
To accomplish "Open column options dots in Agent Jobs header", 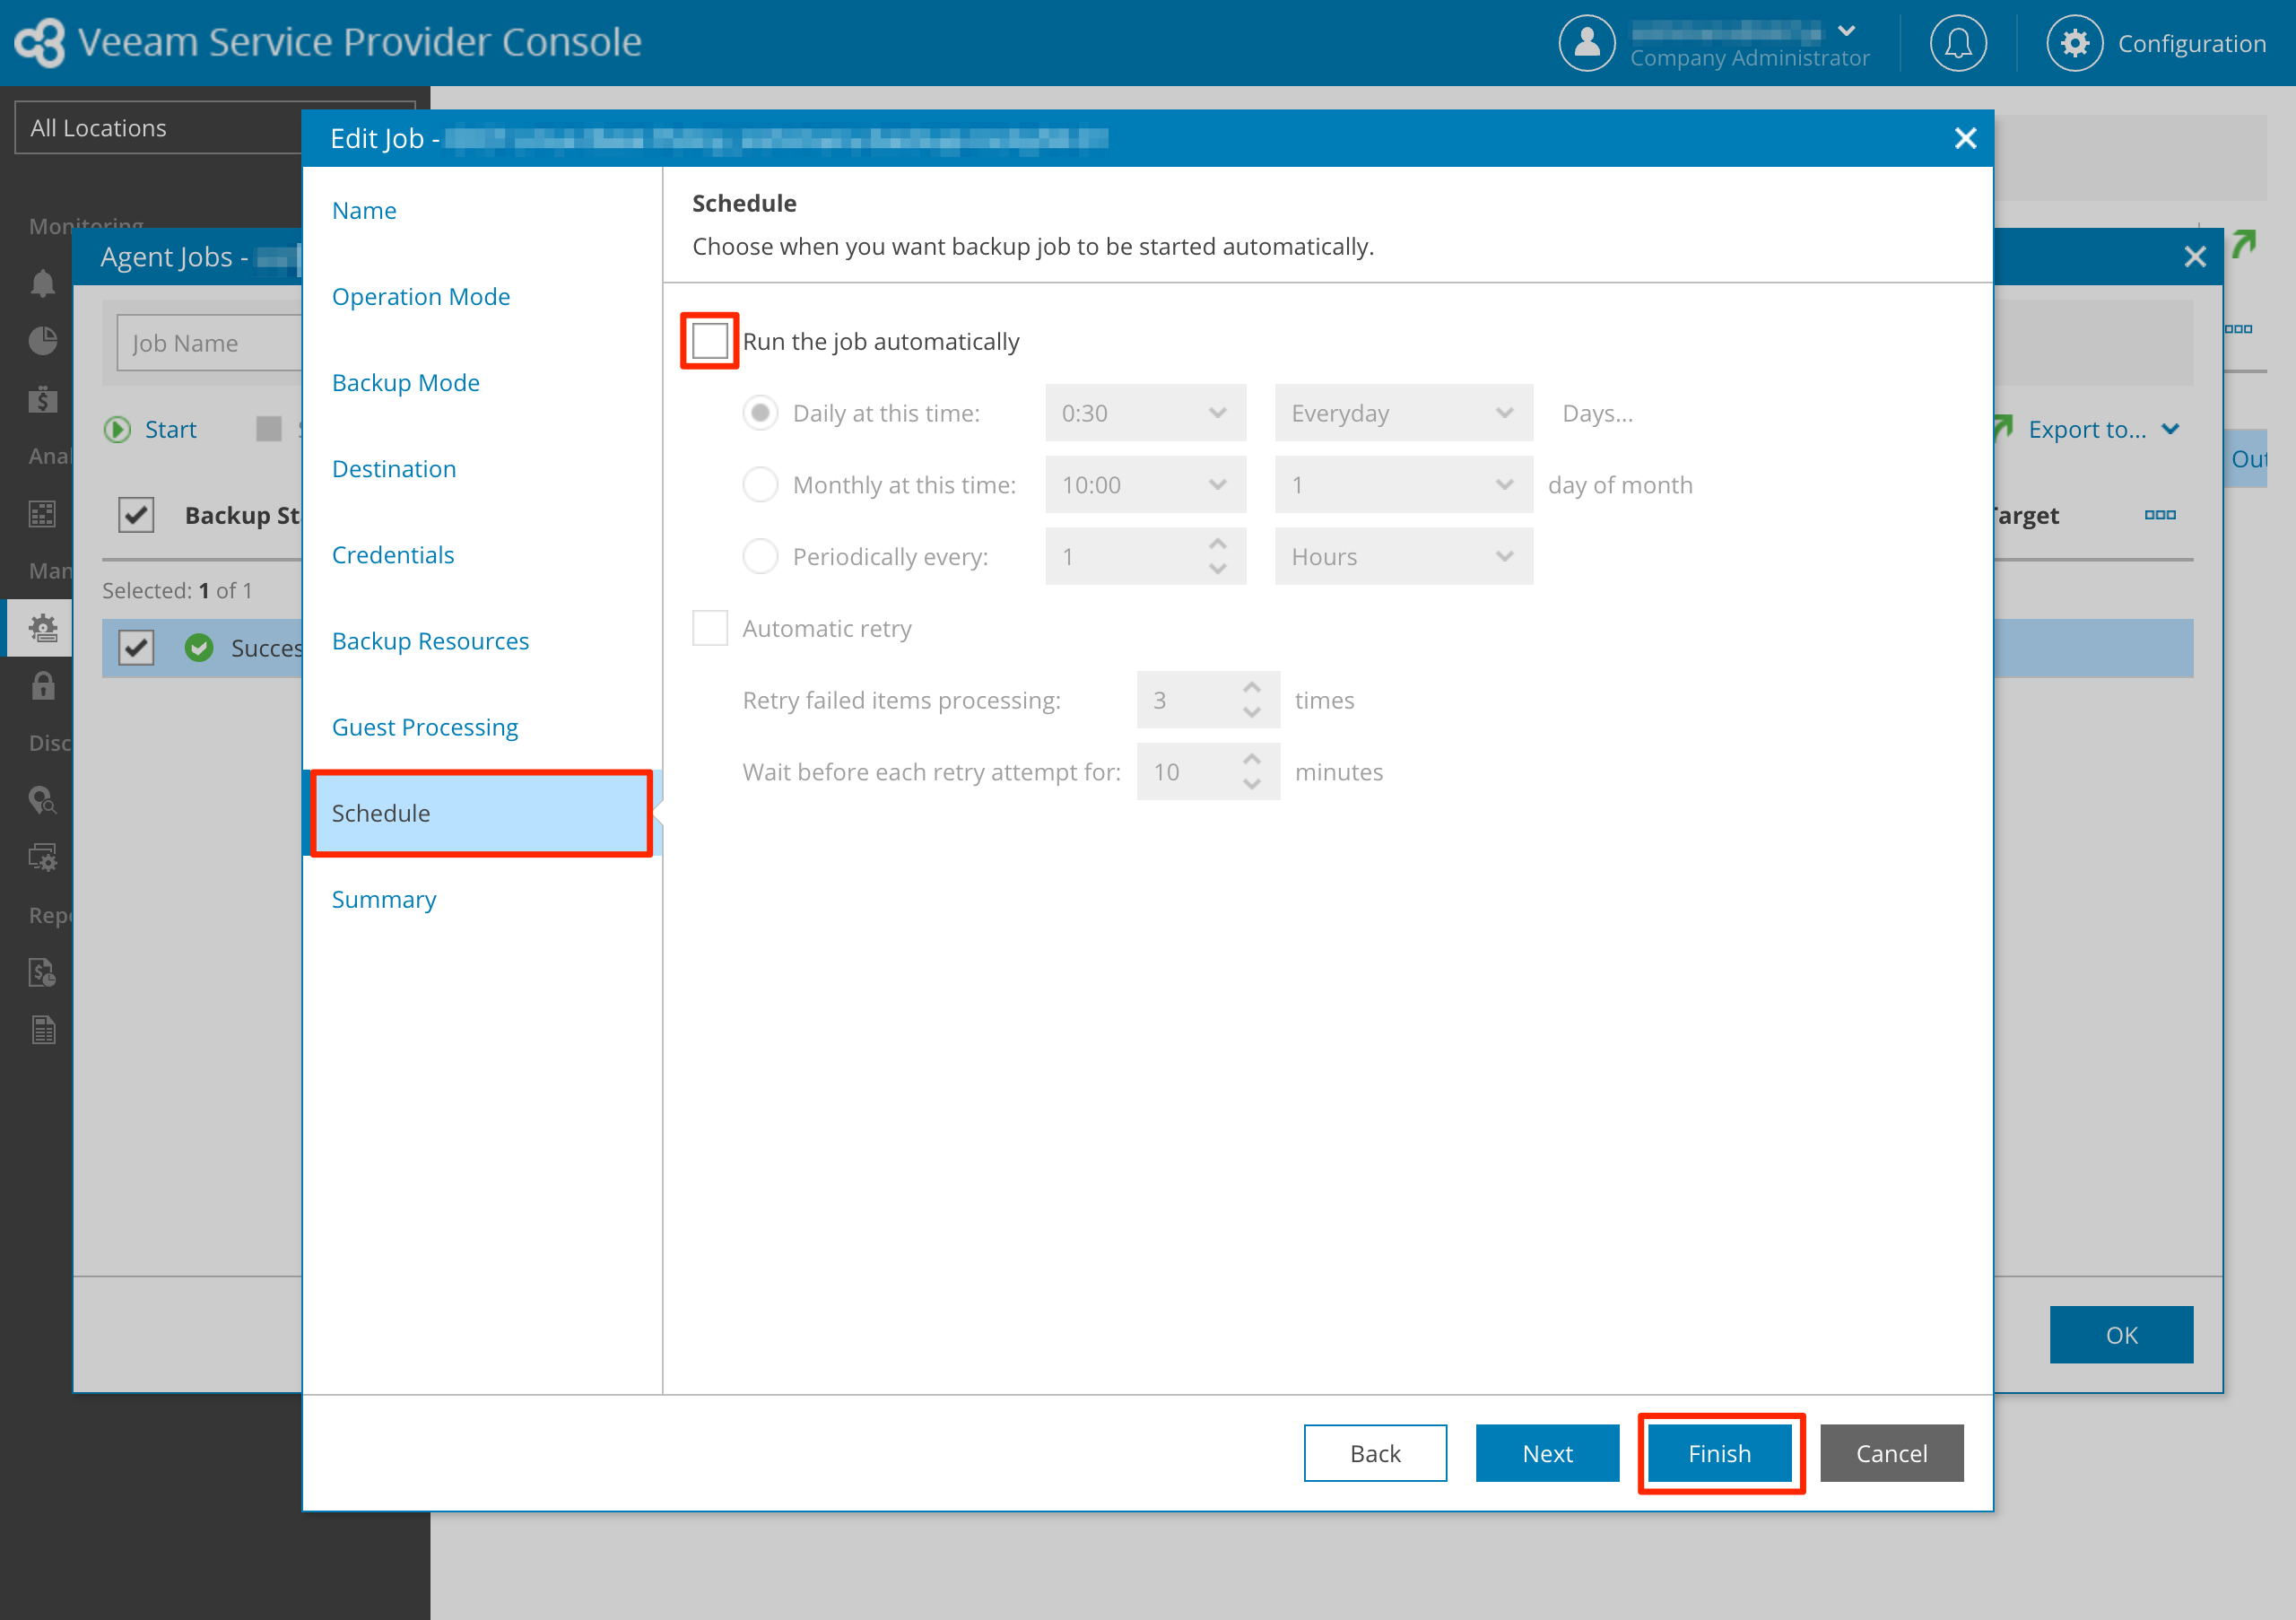I will click(x=2160, y=515).
